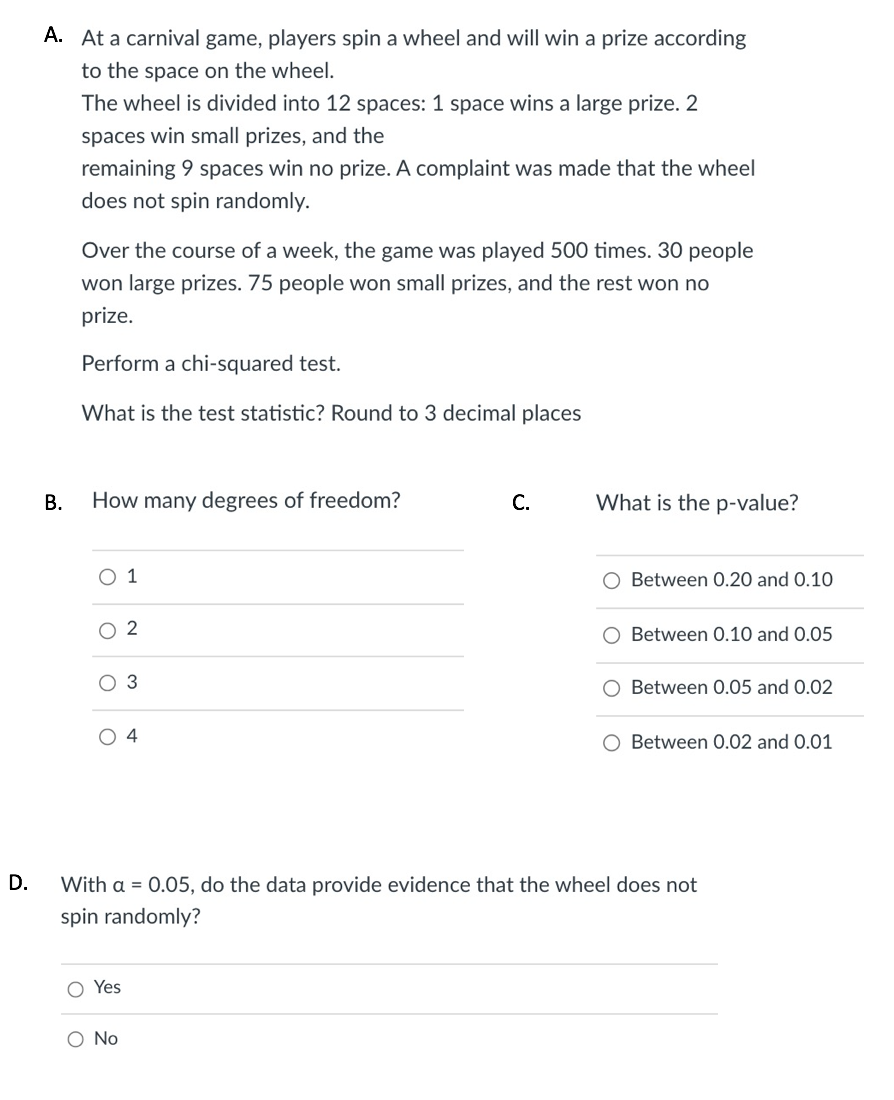Image resolution: width=894 pixels, height=1100 pixels.
Task: Choose p-value option 'Between 0.10 and 0.05'
Action: point(611,634)
